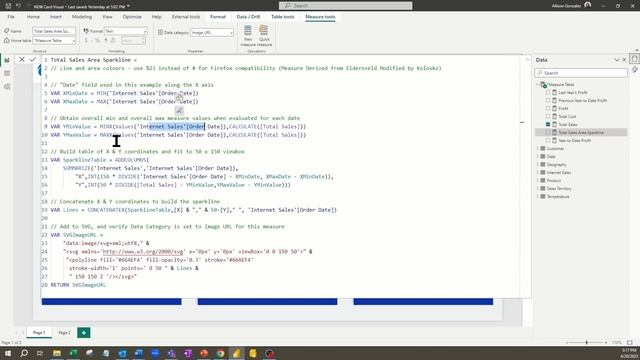Click the thousands separator icon
640x360 pixels.
click(x=106, y=40)
